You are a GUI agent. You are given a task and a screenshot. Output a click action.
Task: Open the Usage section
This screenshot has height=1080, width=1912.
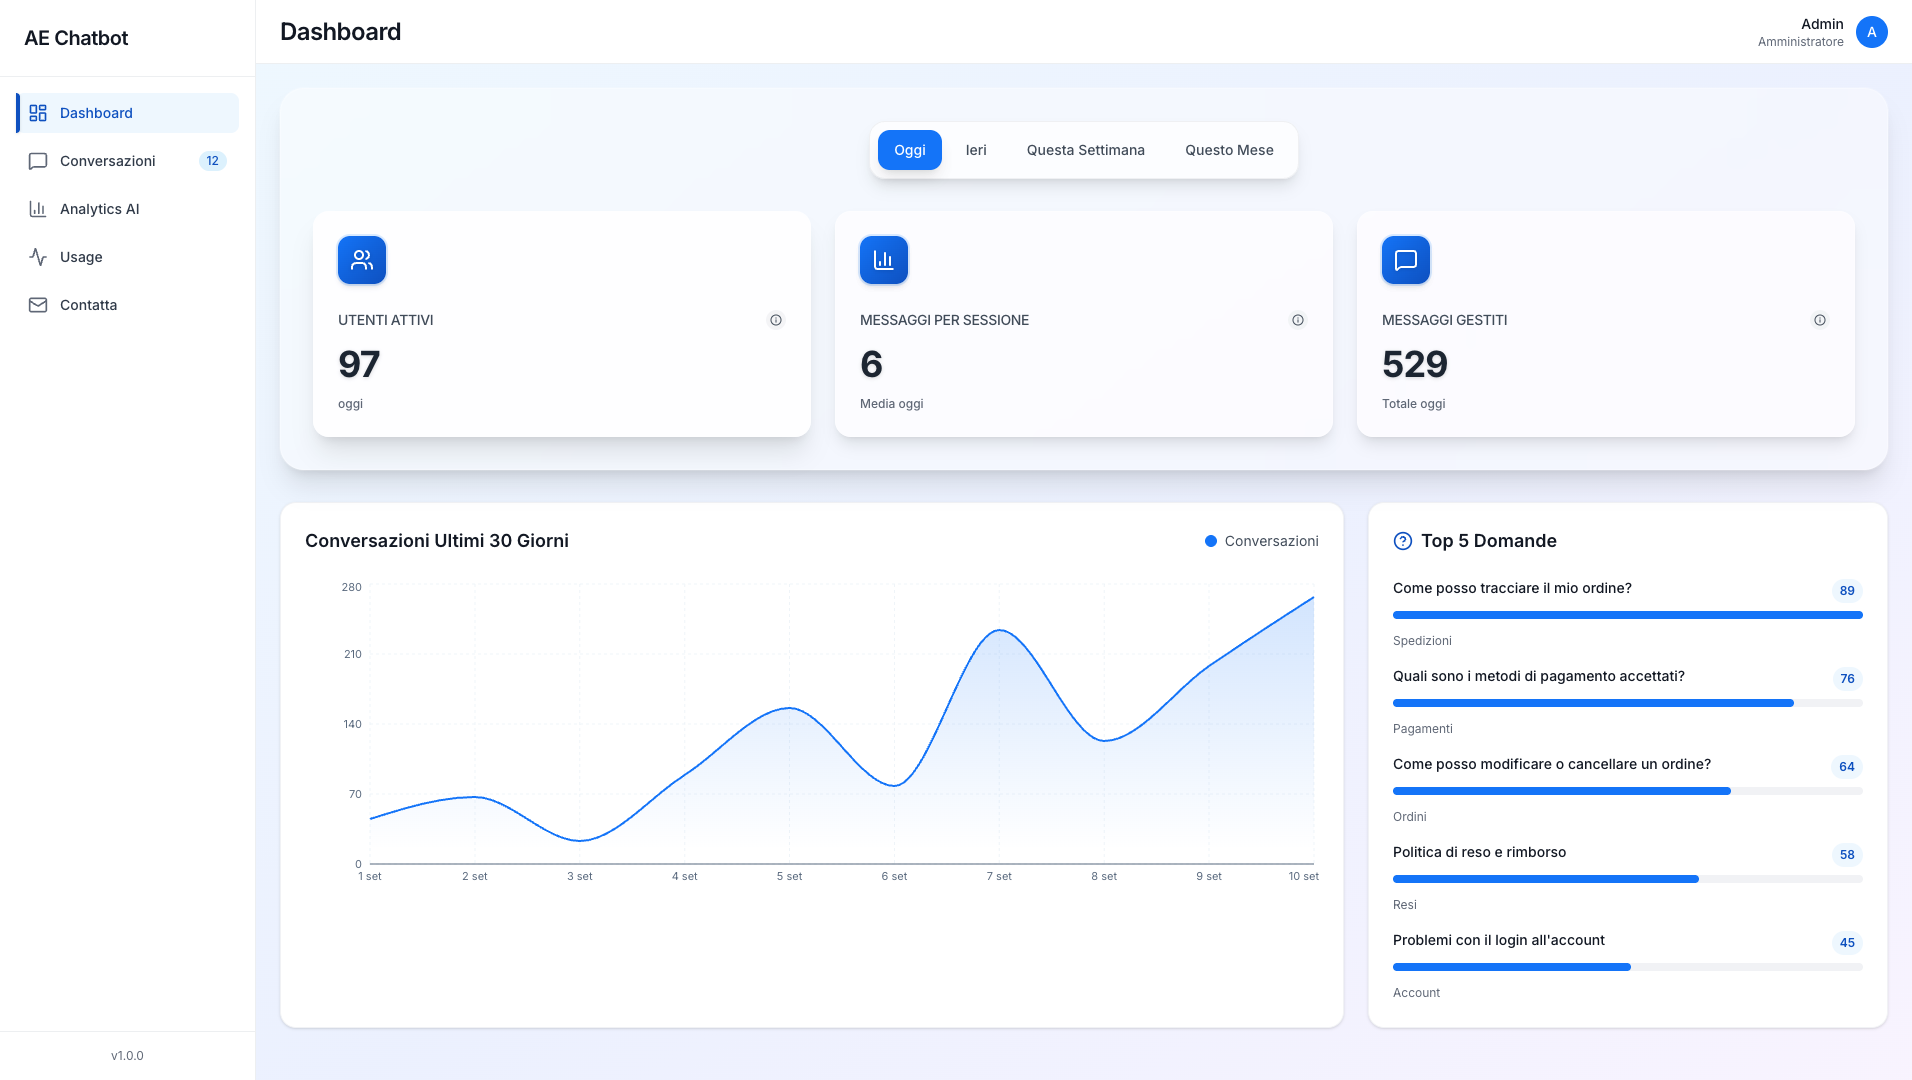pos(81,257)
